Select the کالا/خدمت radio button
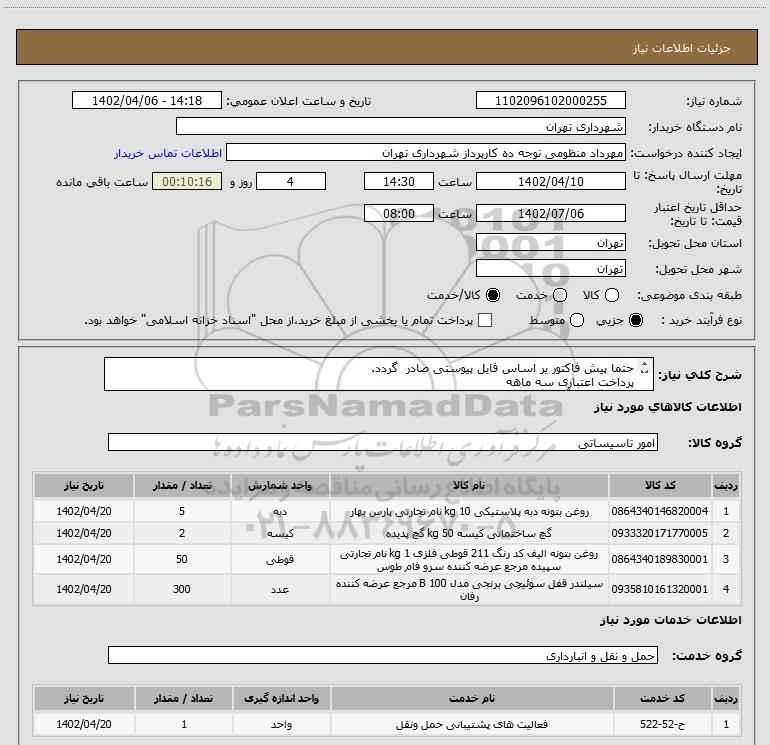 (x=493, y=295)
